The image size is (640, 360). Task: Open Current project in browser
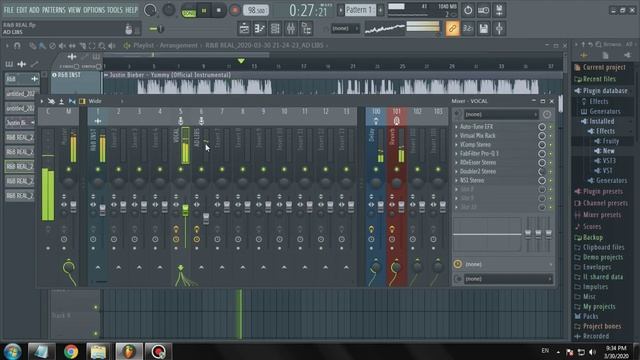click(604, 67)
